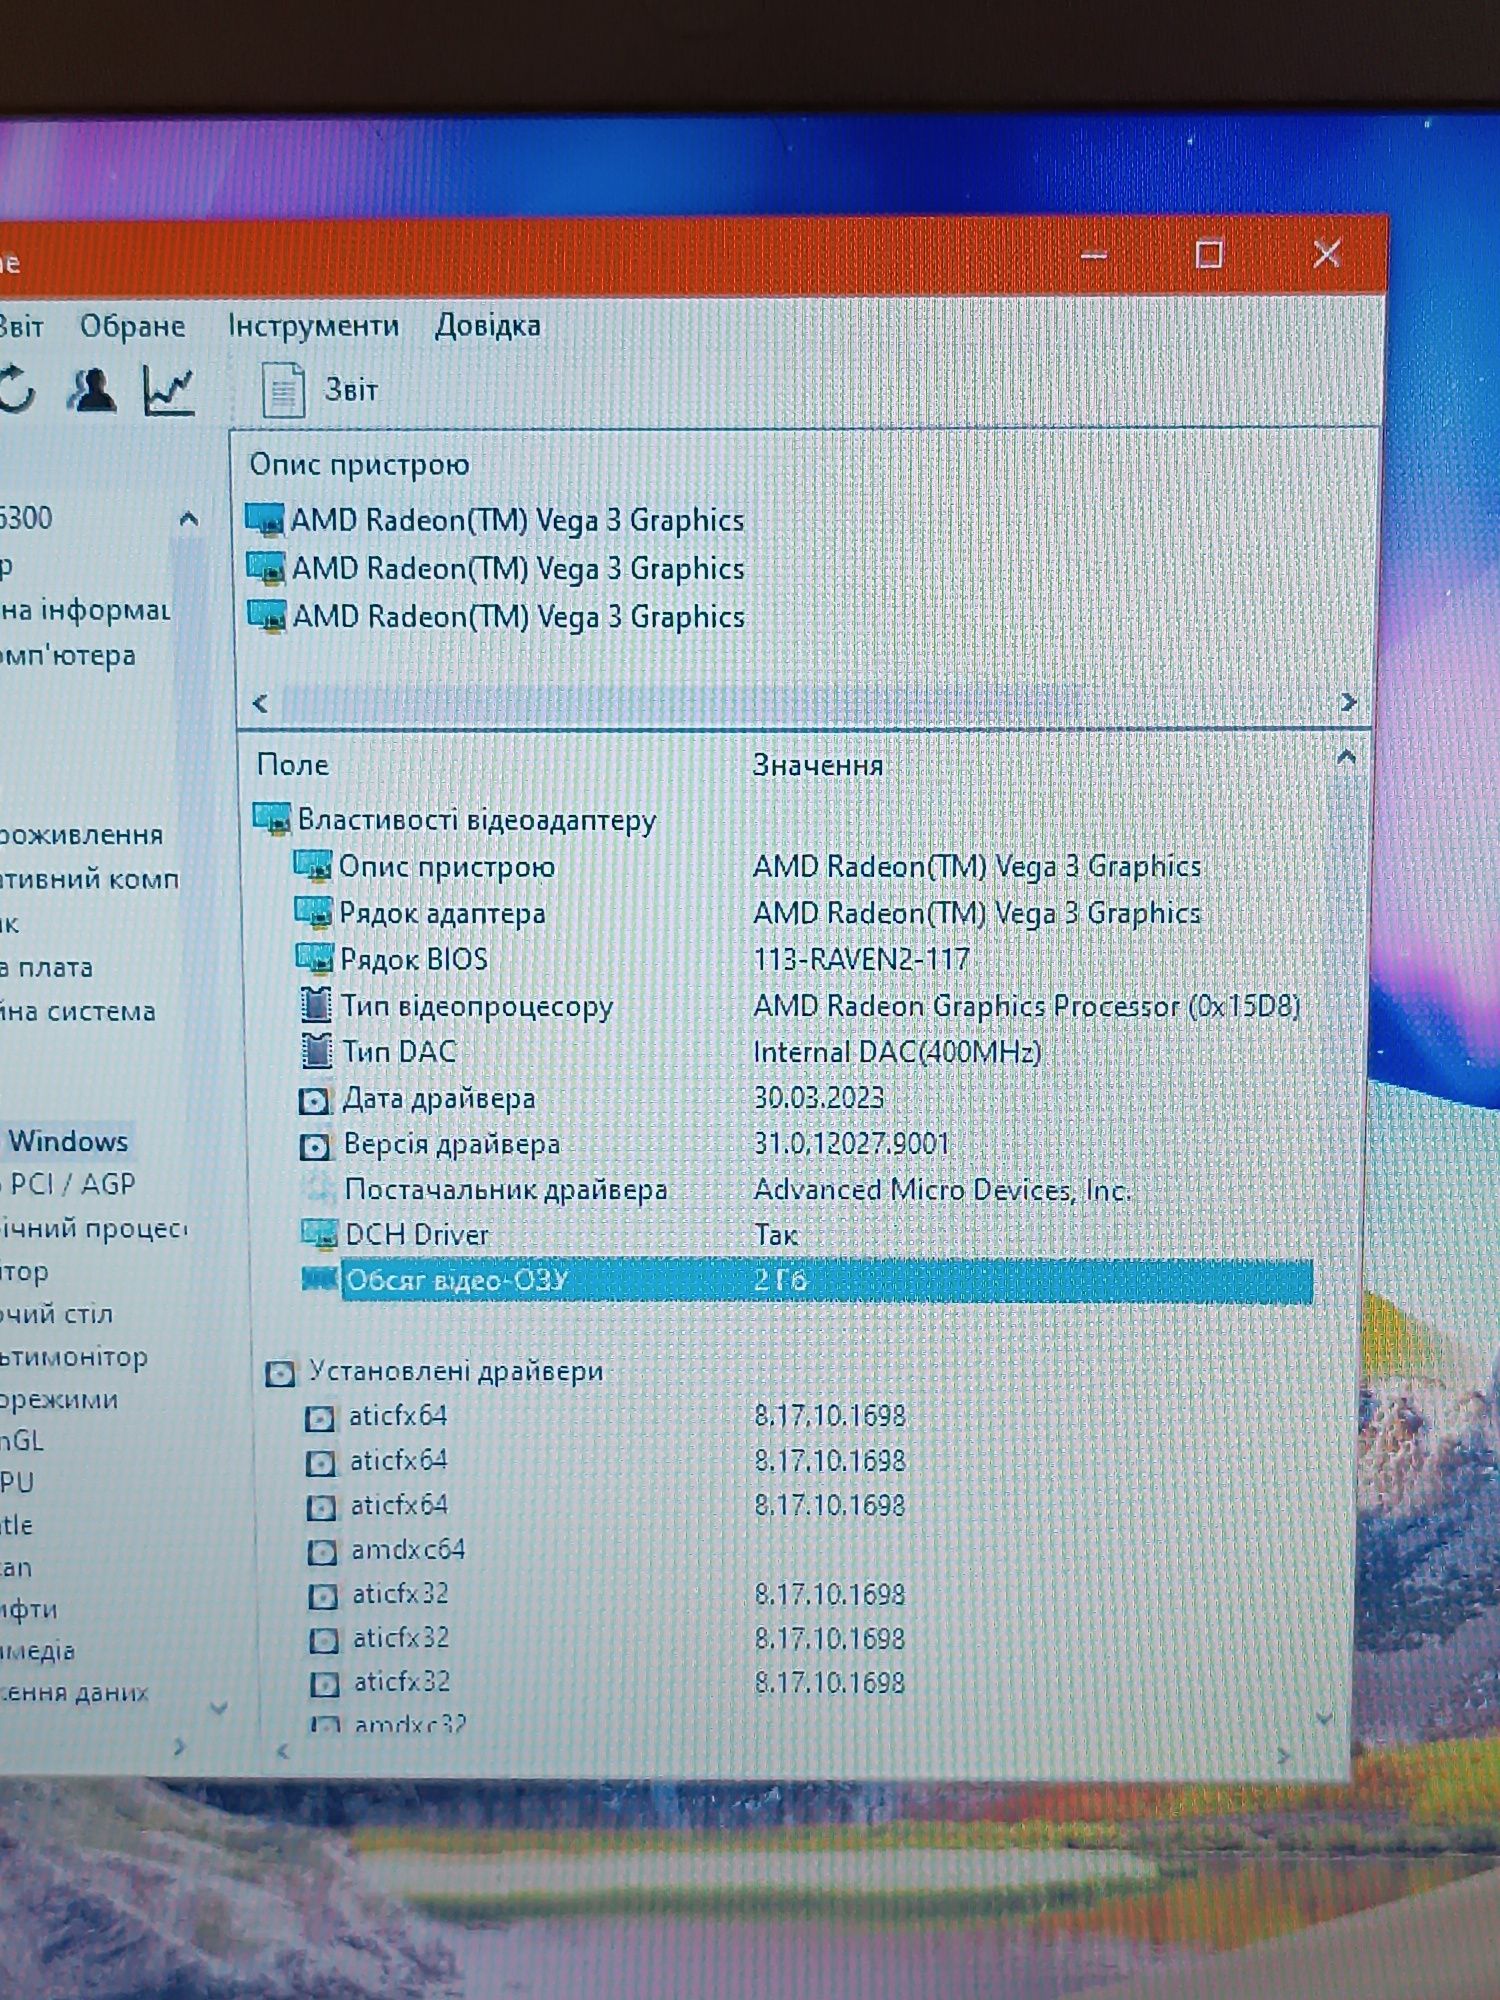1500x2000 pixels.
Task: Select second AMD Radeon Vega 3 Graphics device
Action: tap(496, 568)
